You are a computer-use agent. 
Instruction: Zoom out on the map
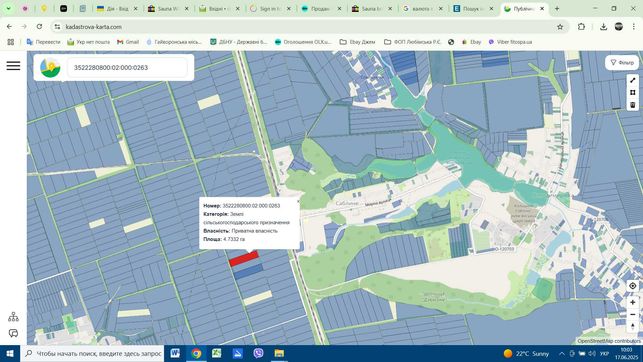point(633,314)
